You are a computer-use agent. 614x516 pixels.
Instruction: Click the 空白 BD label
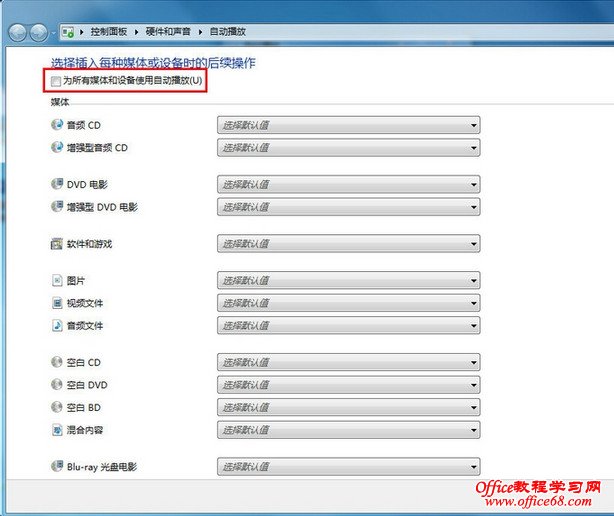point(84,408)
